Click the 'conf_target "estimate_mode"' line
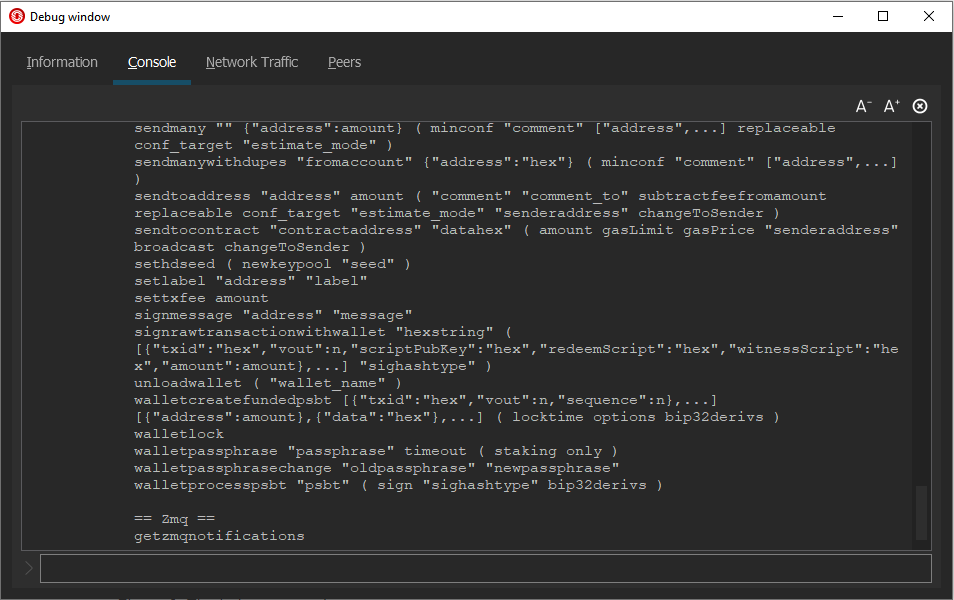Image resolution: width=954 pixels, height=600 pixels. [x=263, y=145]
